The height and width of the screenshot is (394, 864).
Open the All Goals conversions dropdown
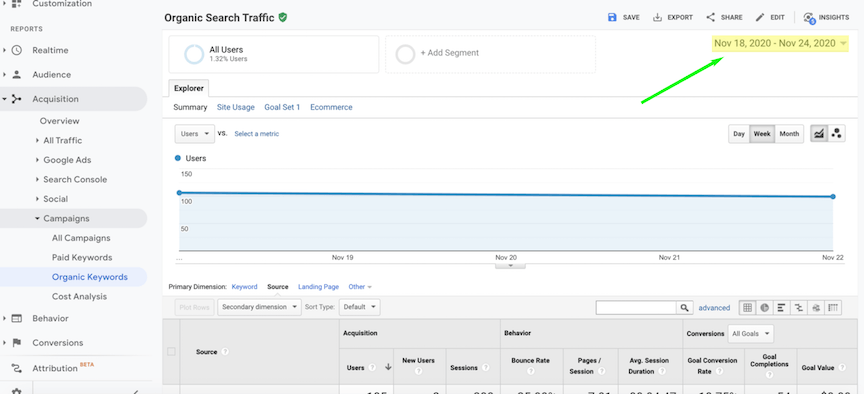(750, 333)
